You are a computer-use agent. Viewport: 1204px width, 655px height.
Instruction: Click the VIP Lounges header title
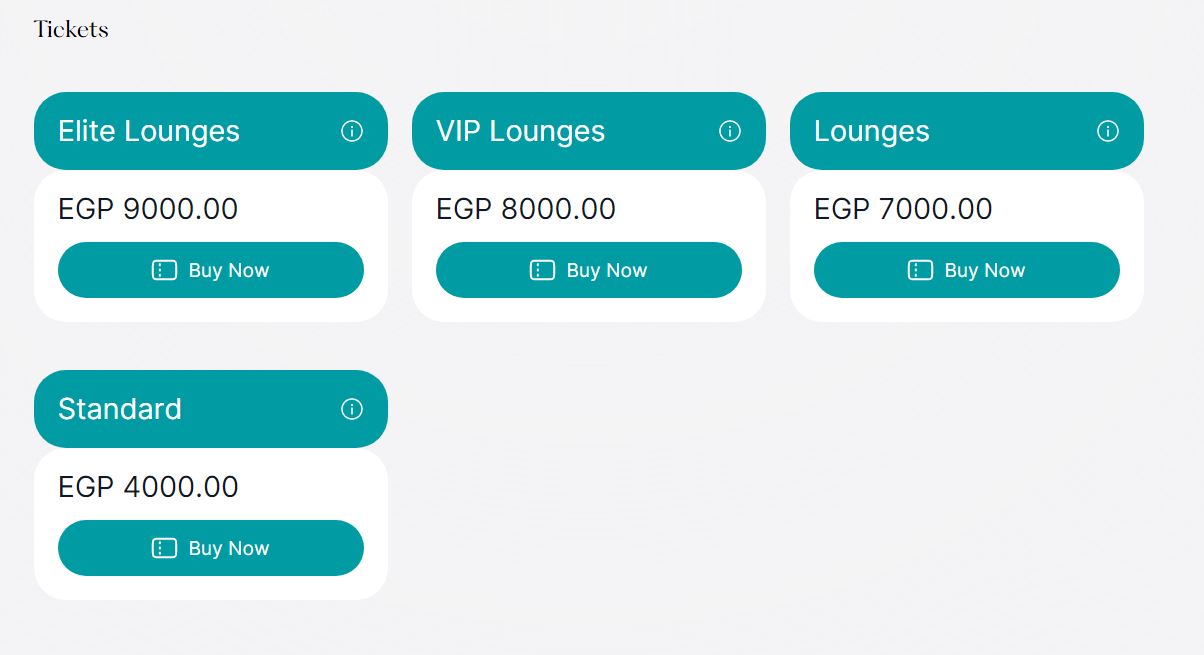pos(520,131)
